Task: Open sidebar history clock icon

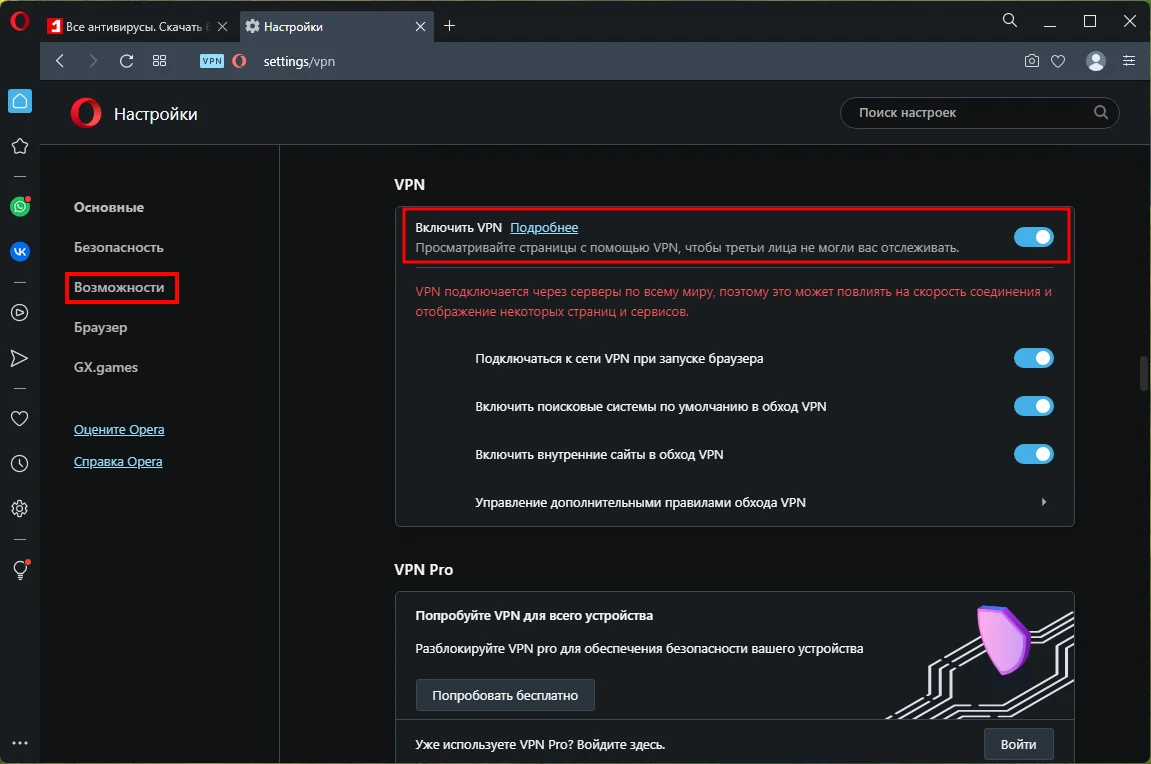Action: tap(19, 464)
